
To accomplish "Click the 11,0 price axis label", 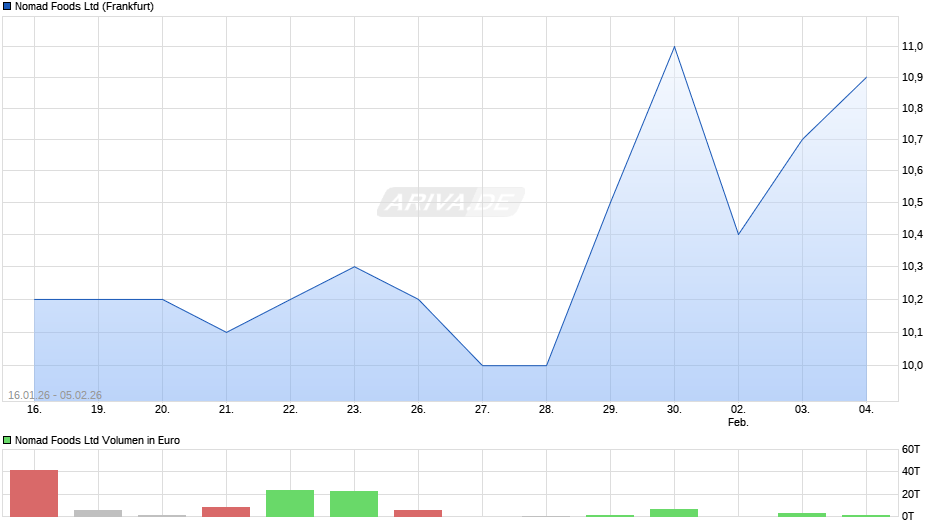I will [x=912, y=46].
